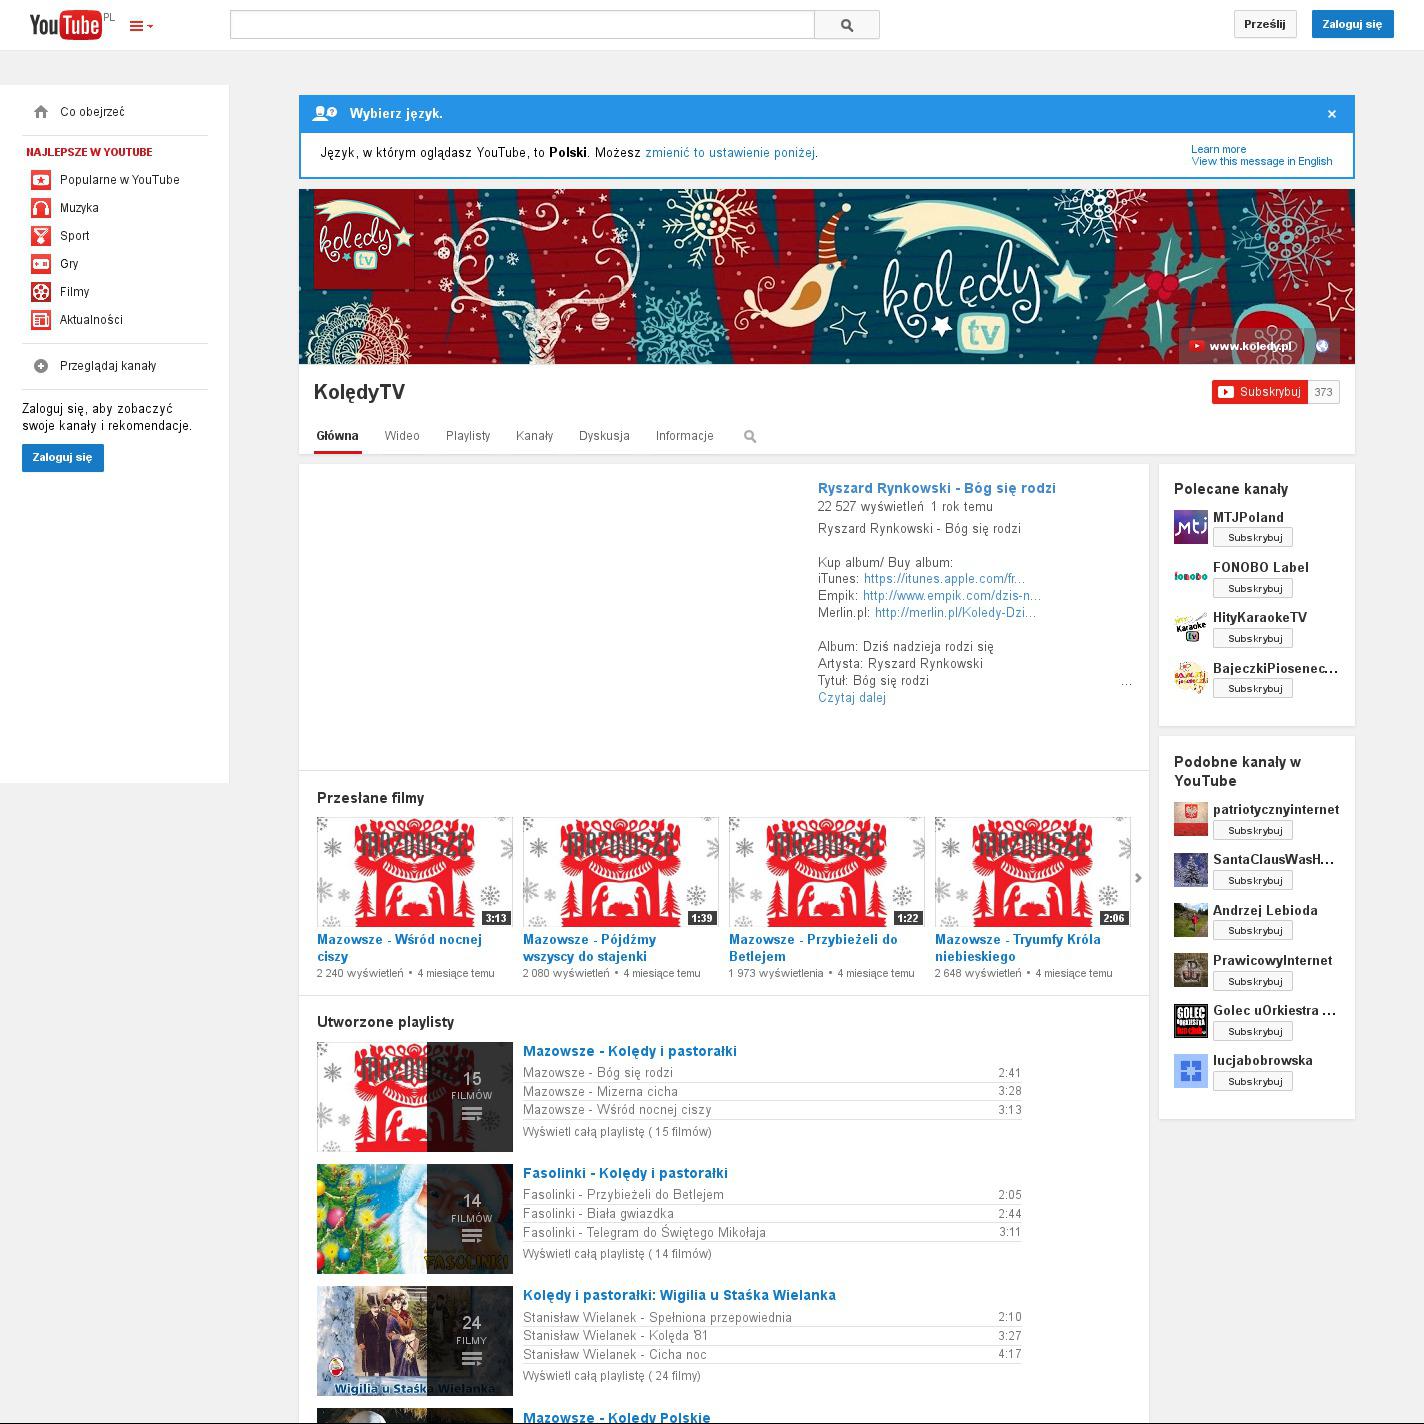Click the Gry gamepad icon
Screen dimensions: 1424x1424
(x=41, y=264)
